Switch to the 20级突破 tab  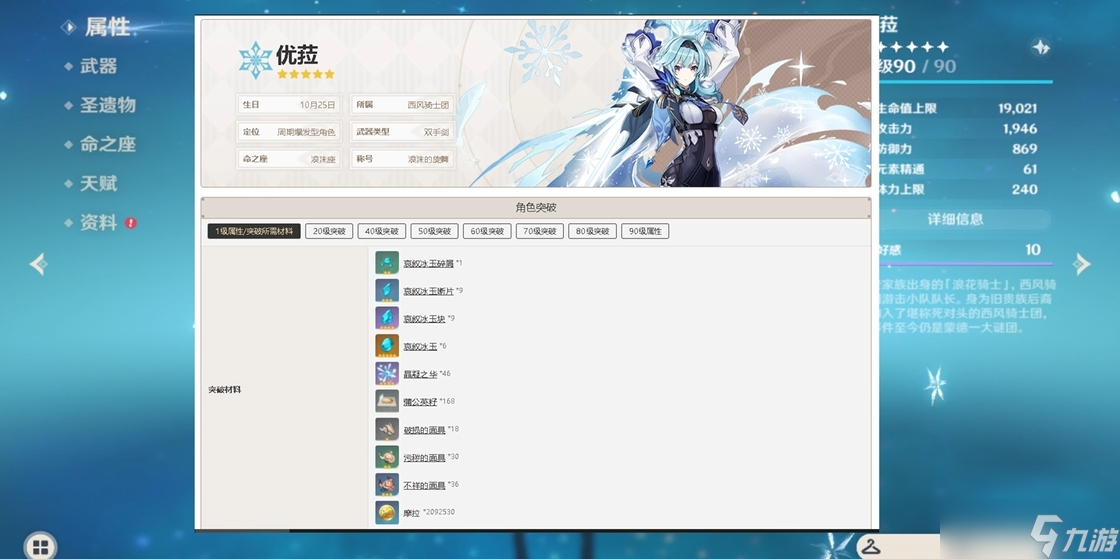(x=329, y=231)
